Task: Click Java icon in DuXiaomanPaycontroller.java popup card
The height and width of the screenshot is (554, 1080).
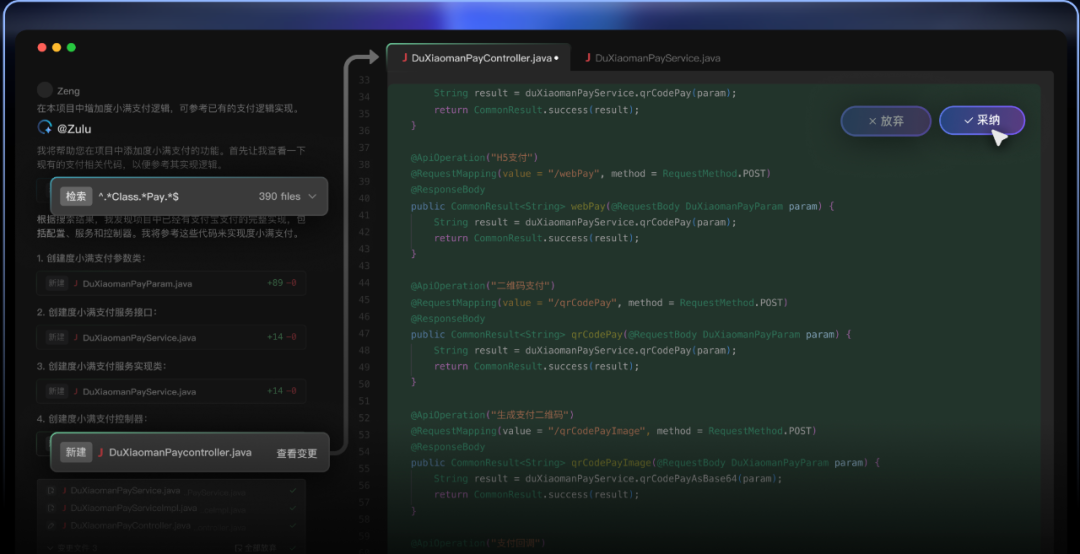Action: pyautogui.click(x=101, y=452)
